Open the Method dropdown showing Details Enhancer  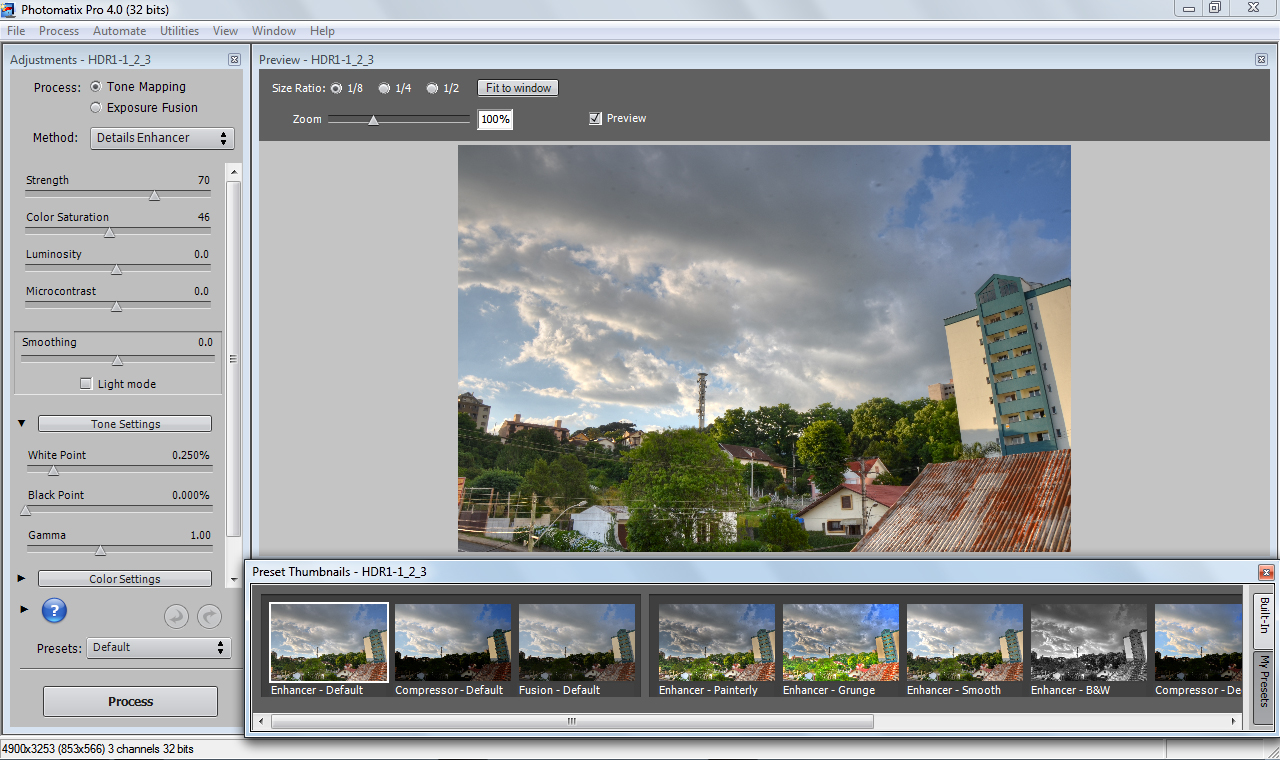click(162, 138)
